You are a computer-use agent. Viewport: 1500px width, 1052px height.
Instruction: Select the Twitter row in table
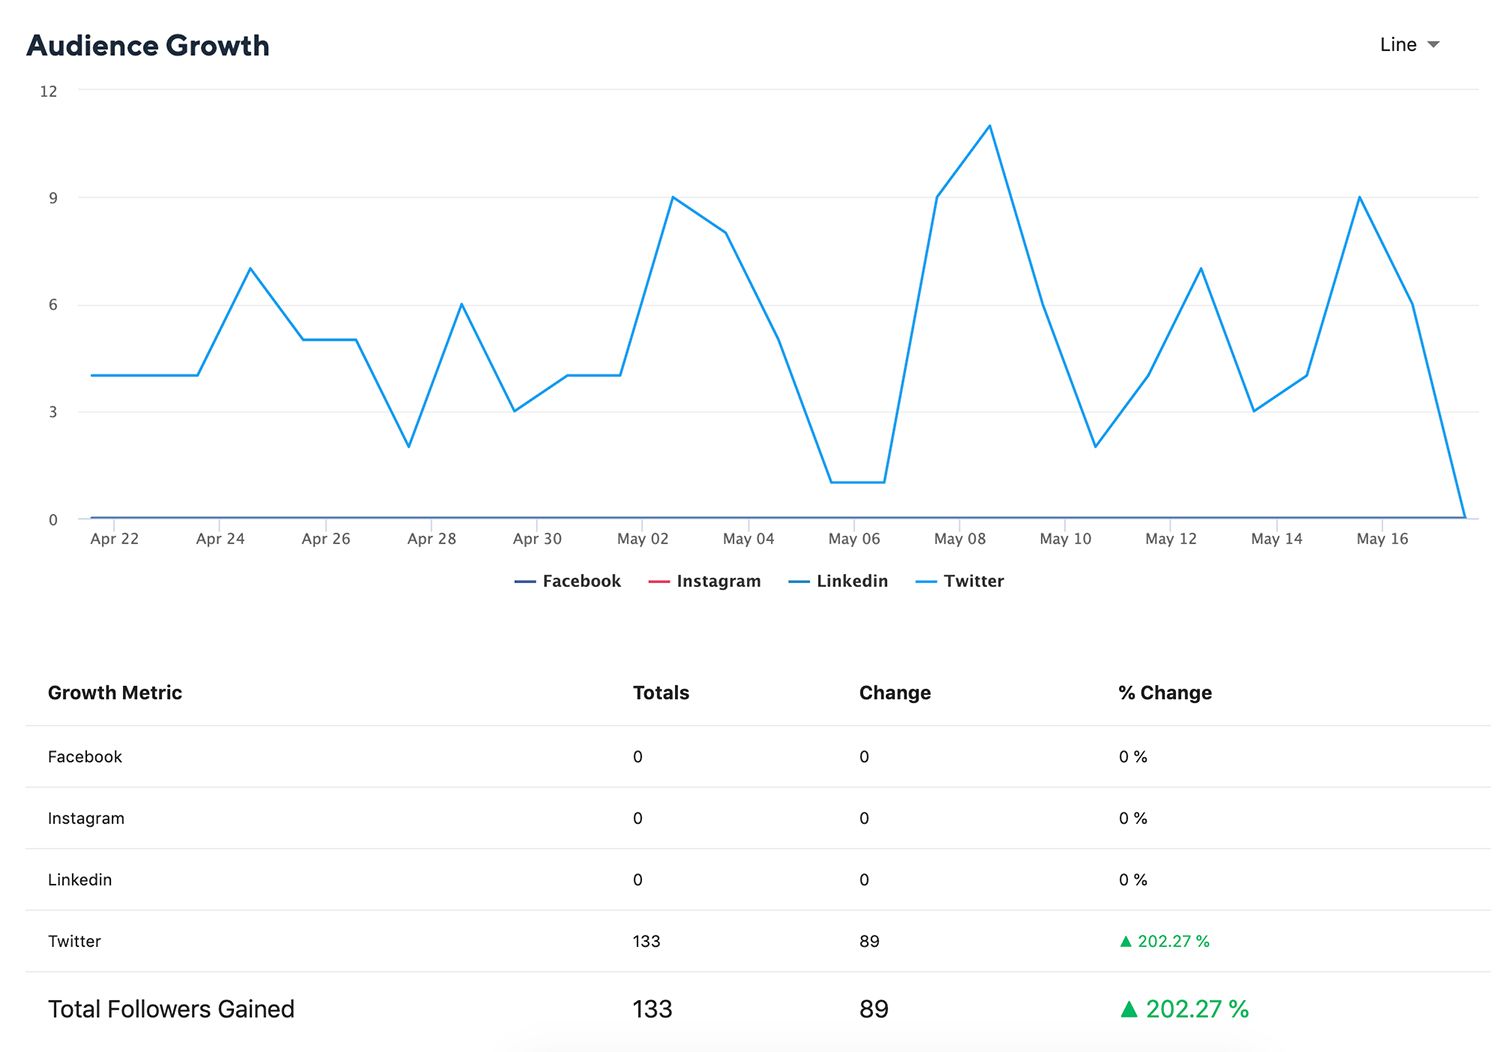75,941
